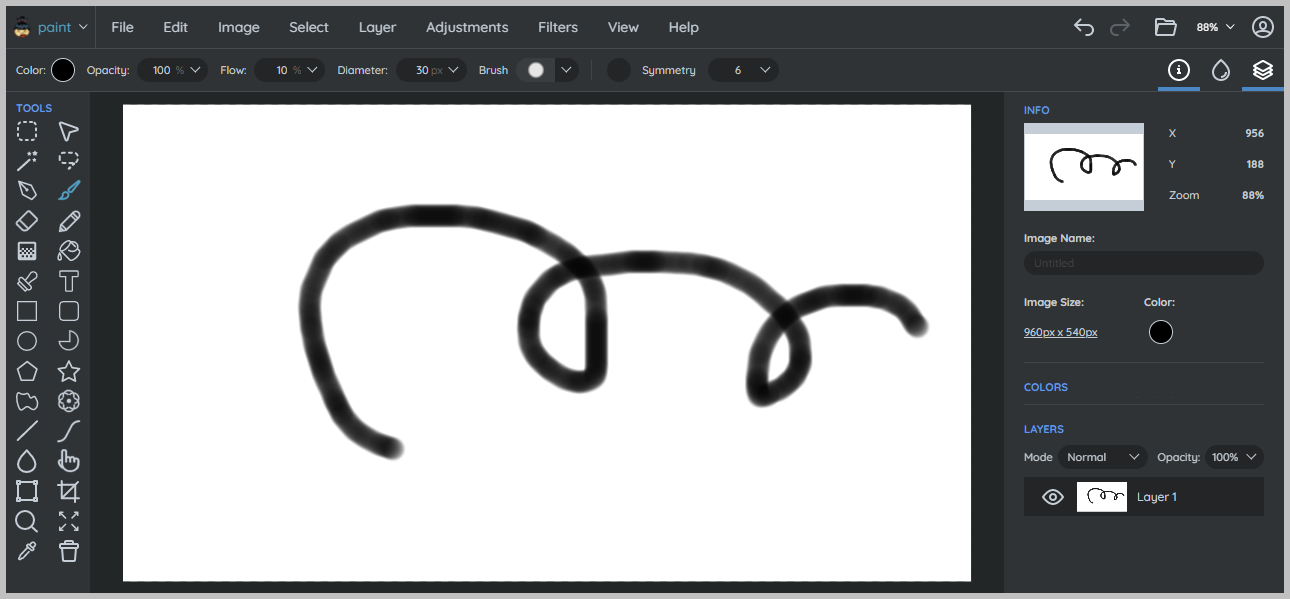Select the Pen nib tool
Image resolution: width=1290 pixels, height=599 pixels.
27,191
